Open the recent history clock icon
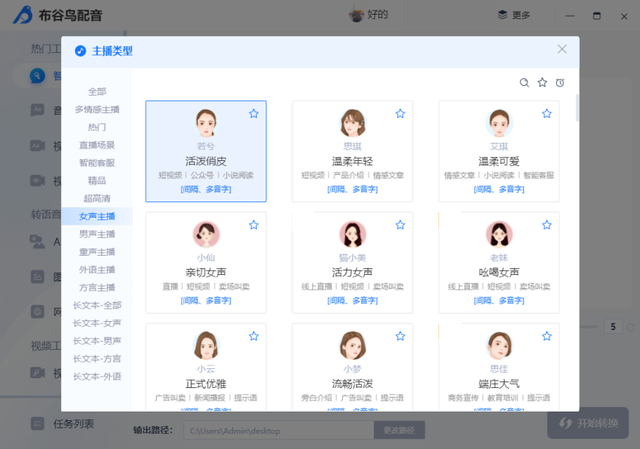 pyautogui.click(x=560, y=83)
